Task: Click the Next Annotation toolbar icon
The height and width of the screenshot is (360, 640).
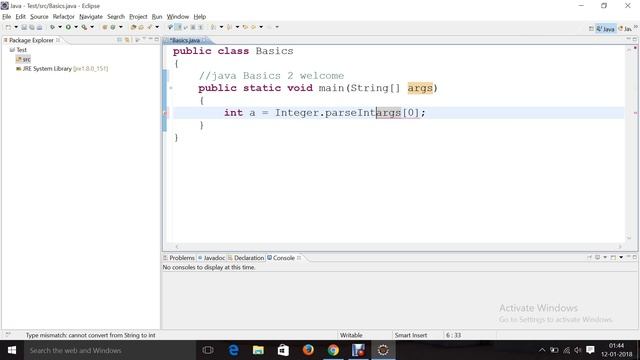Action: [213, 27]
